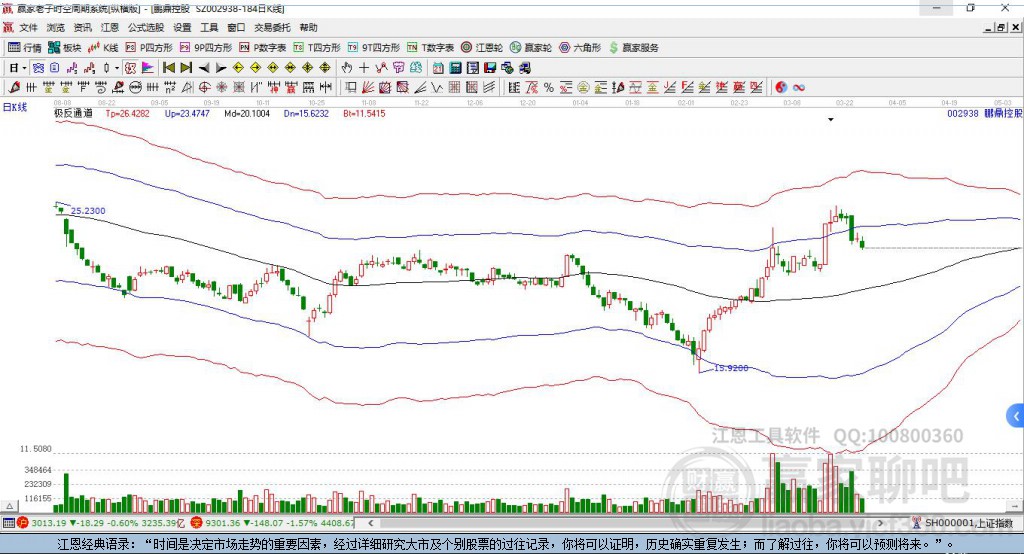Click the 极反通道 indicator label

(x=73, y=113)
